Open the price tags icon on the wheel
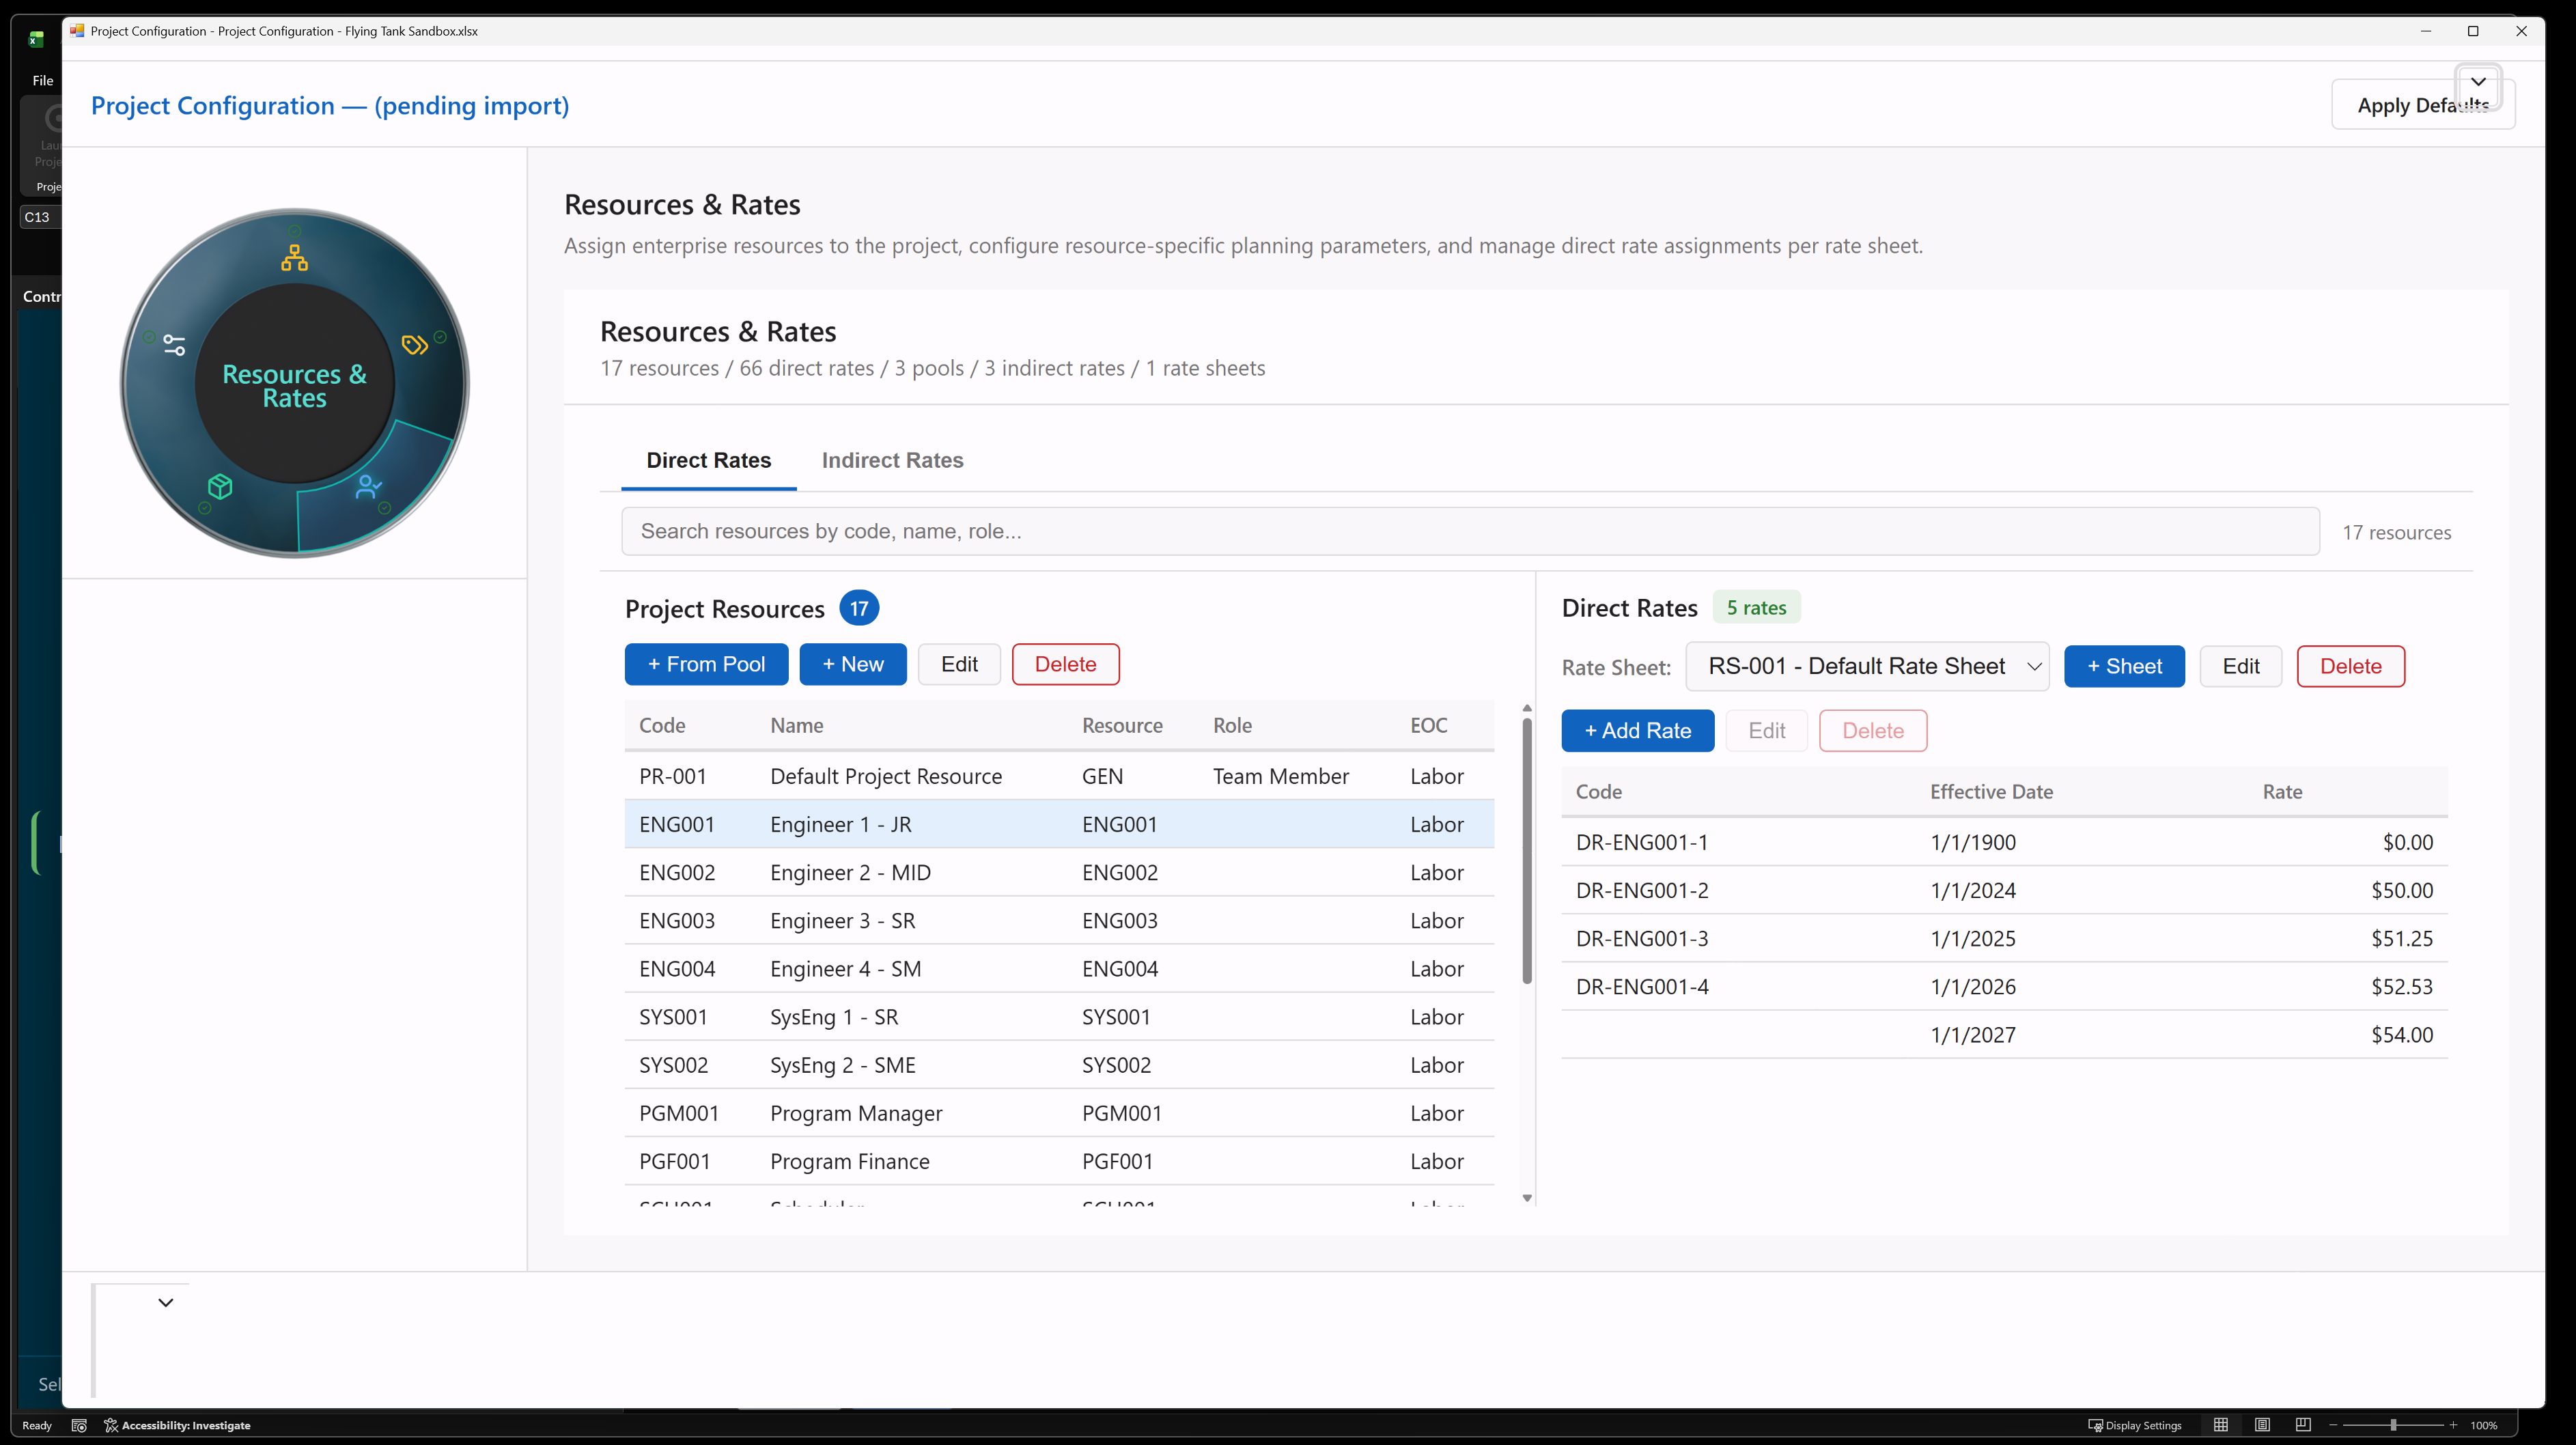This screenshot has width=2576, height=1445. pos(415,345)
